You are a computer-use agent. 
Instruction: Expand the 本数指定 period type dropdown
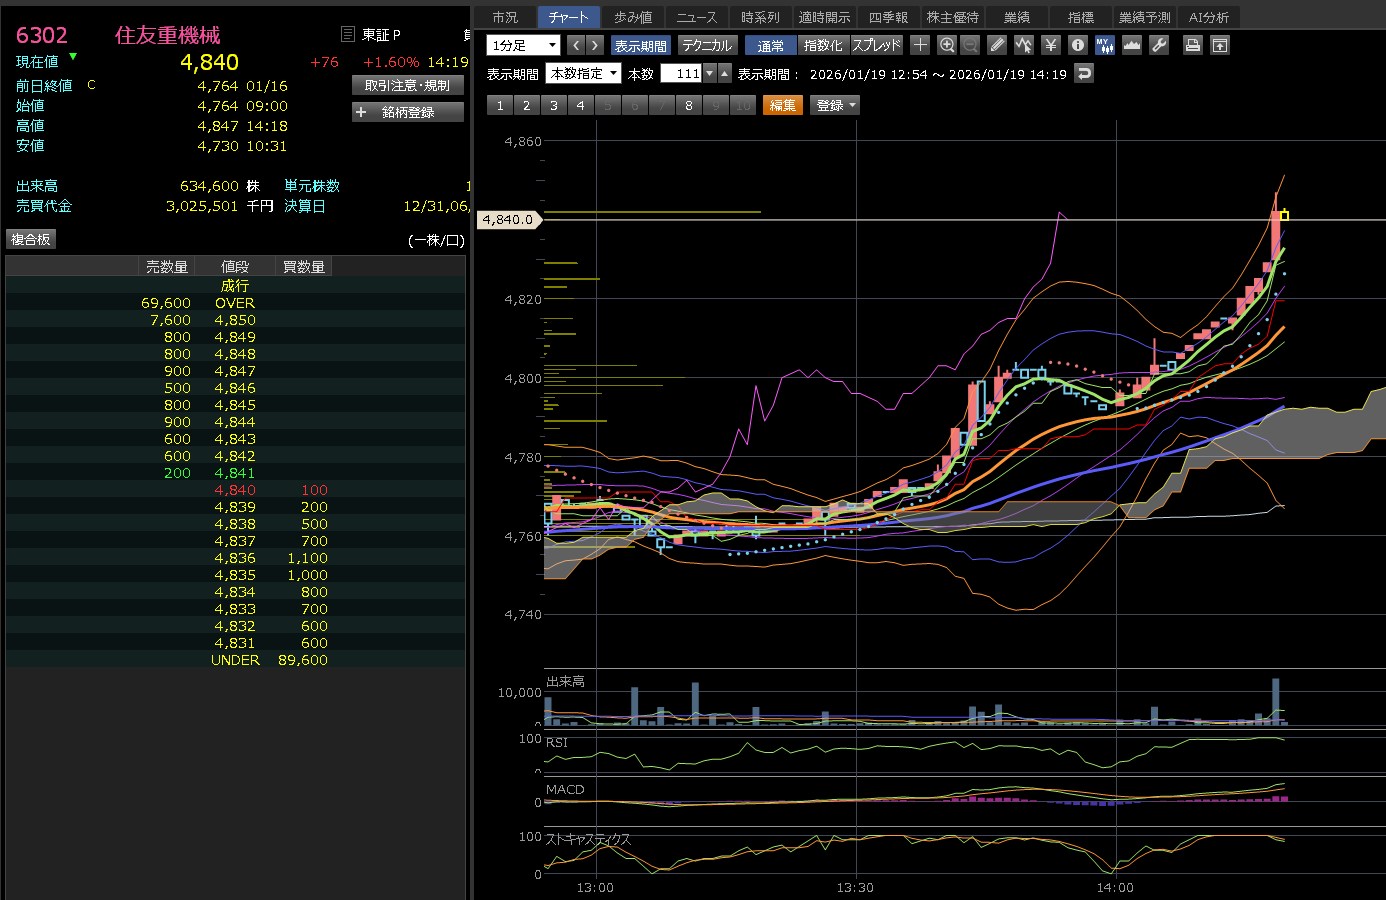pyautogui.click(x=583, y=74)
